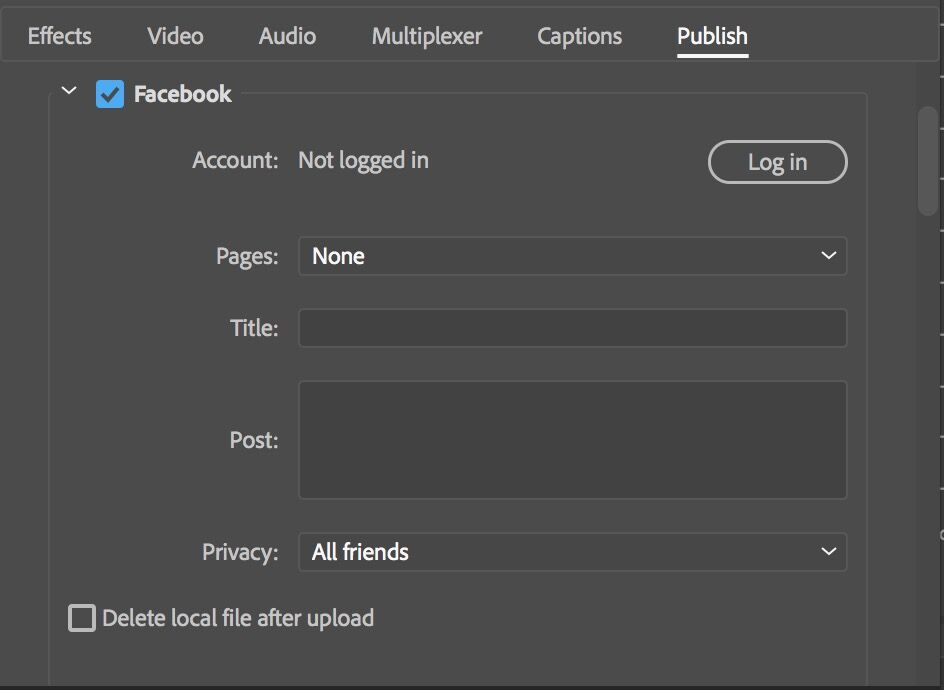Screen dimensions: 944x690
Task: Open the Video tab
Action: click(175, 36)
